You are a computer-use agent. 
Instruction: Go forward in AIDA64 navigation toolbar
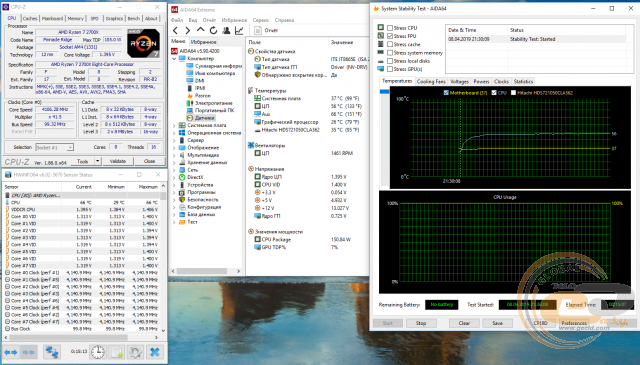(187, 31)
